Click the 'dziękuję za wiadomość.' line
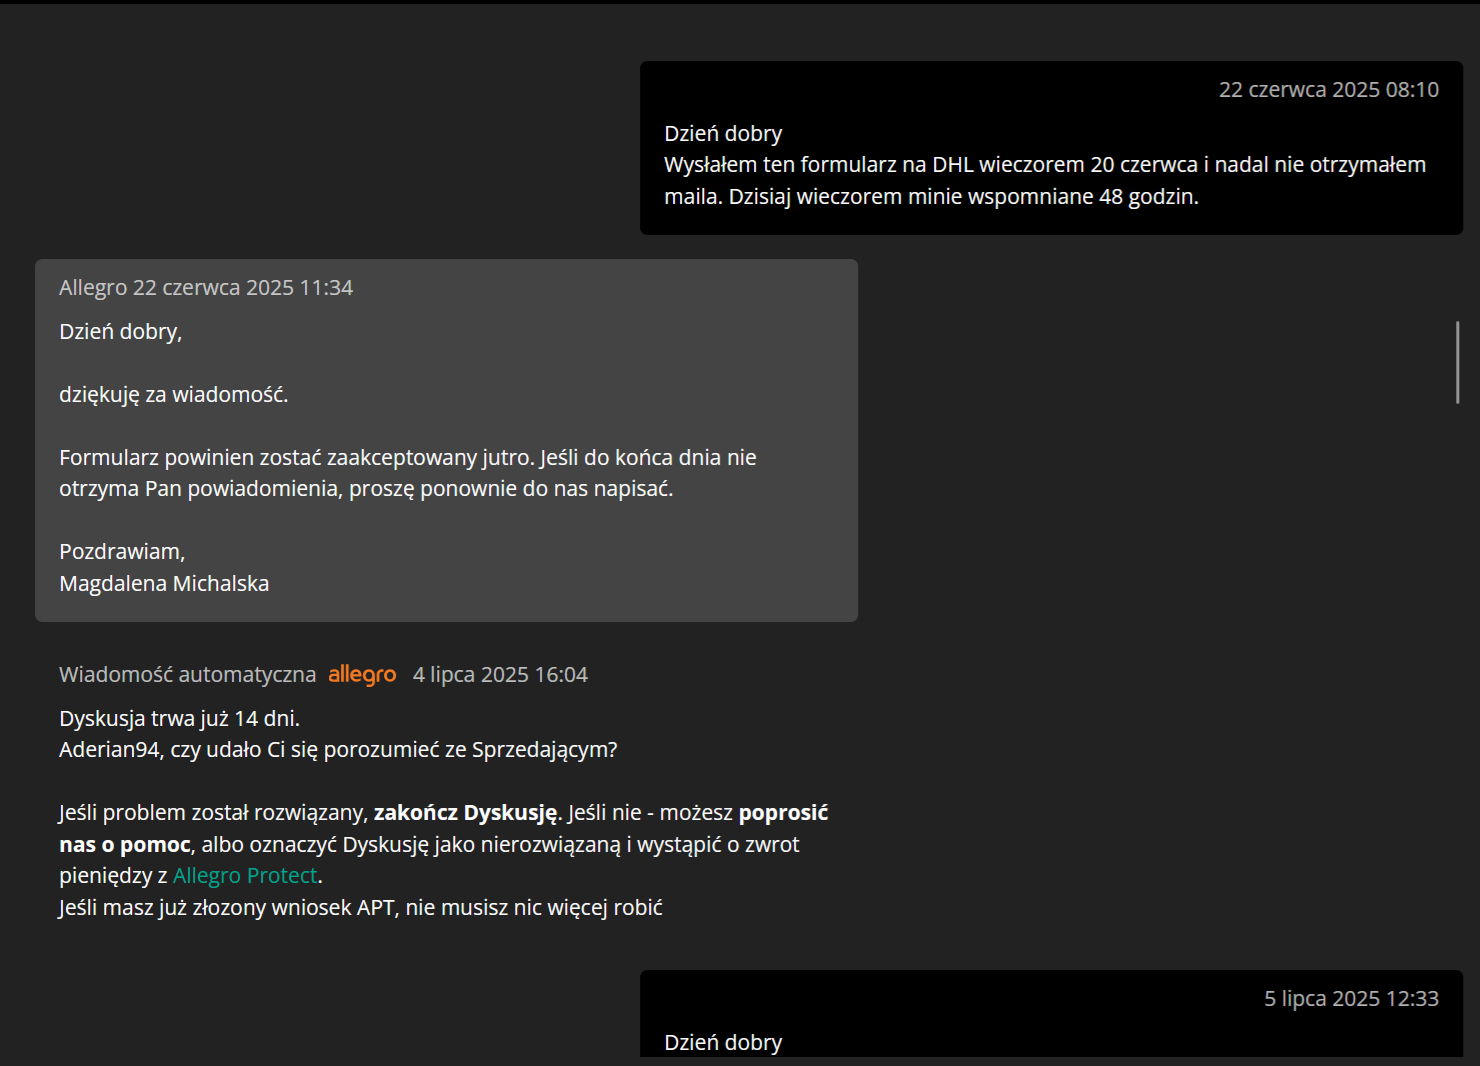 (x=173, y=395)
